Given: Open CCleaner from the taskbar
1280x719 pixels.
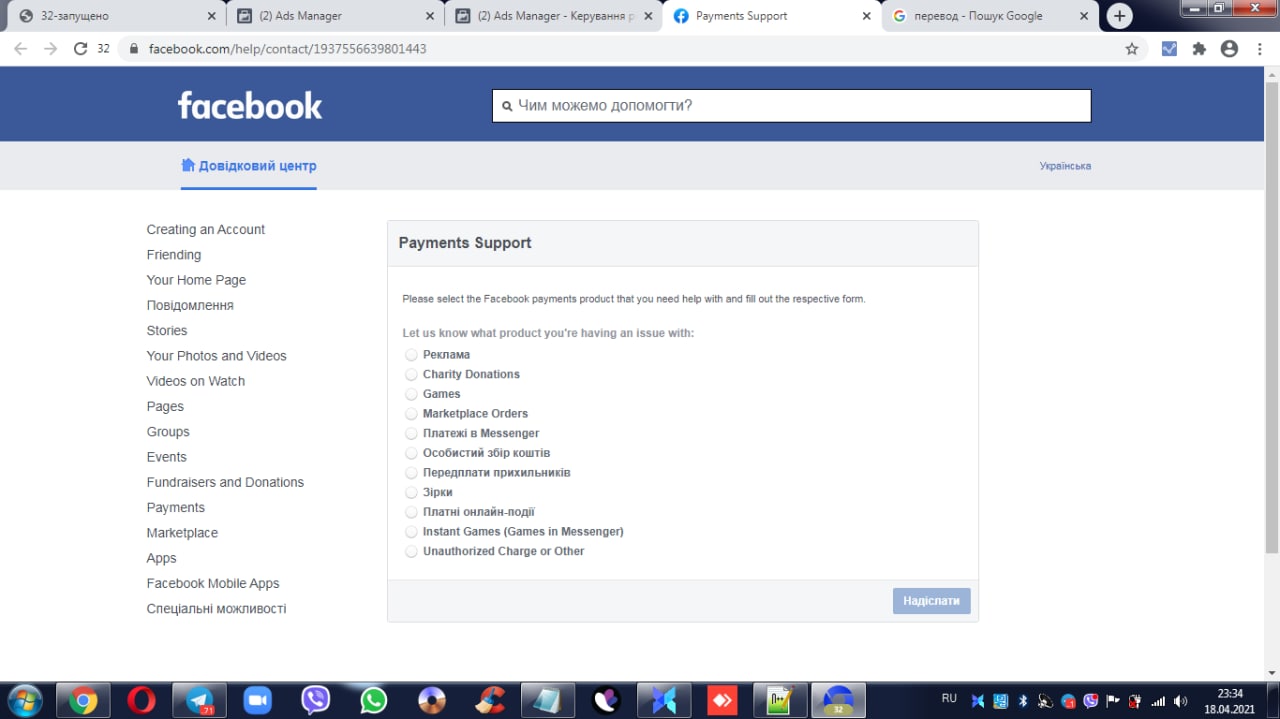Looking at the screenshot, I should point(490,700).
